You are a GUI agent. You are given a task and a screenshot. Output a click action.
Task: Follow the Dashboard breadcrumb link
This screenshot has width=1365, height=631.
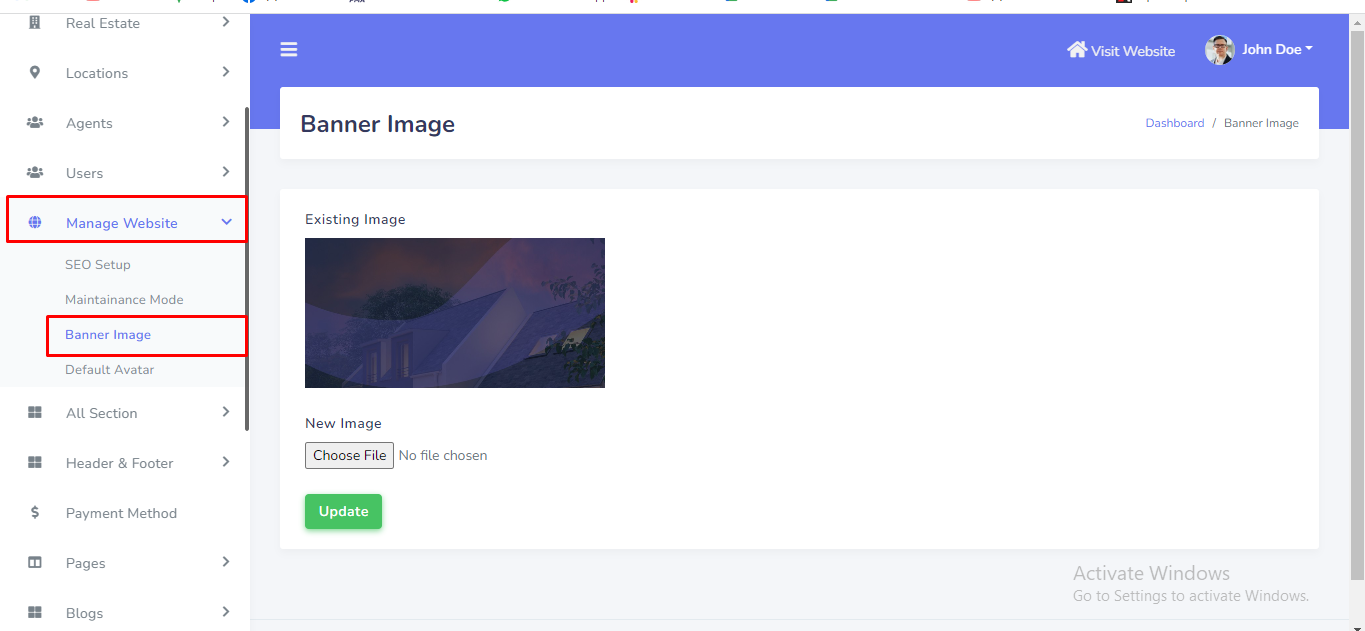tap(1174, 123)
